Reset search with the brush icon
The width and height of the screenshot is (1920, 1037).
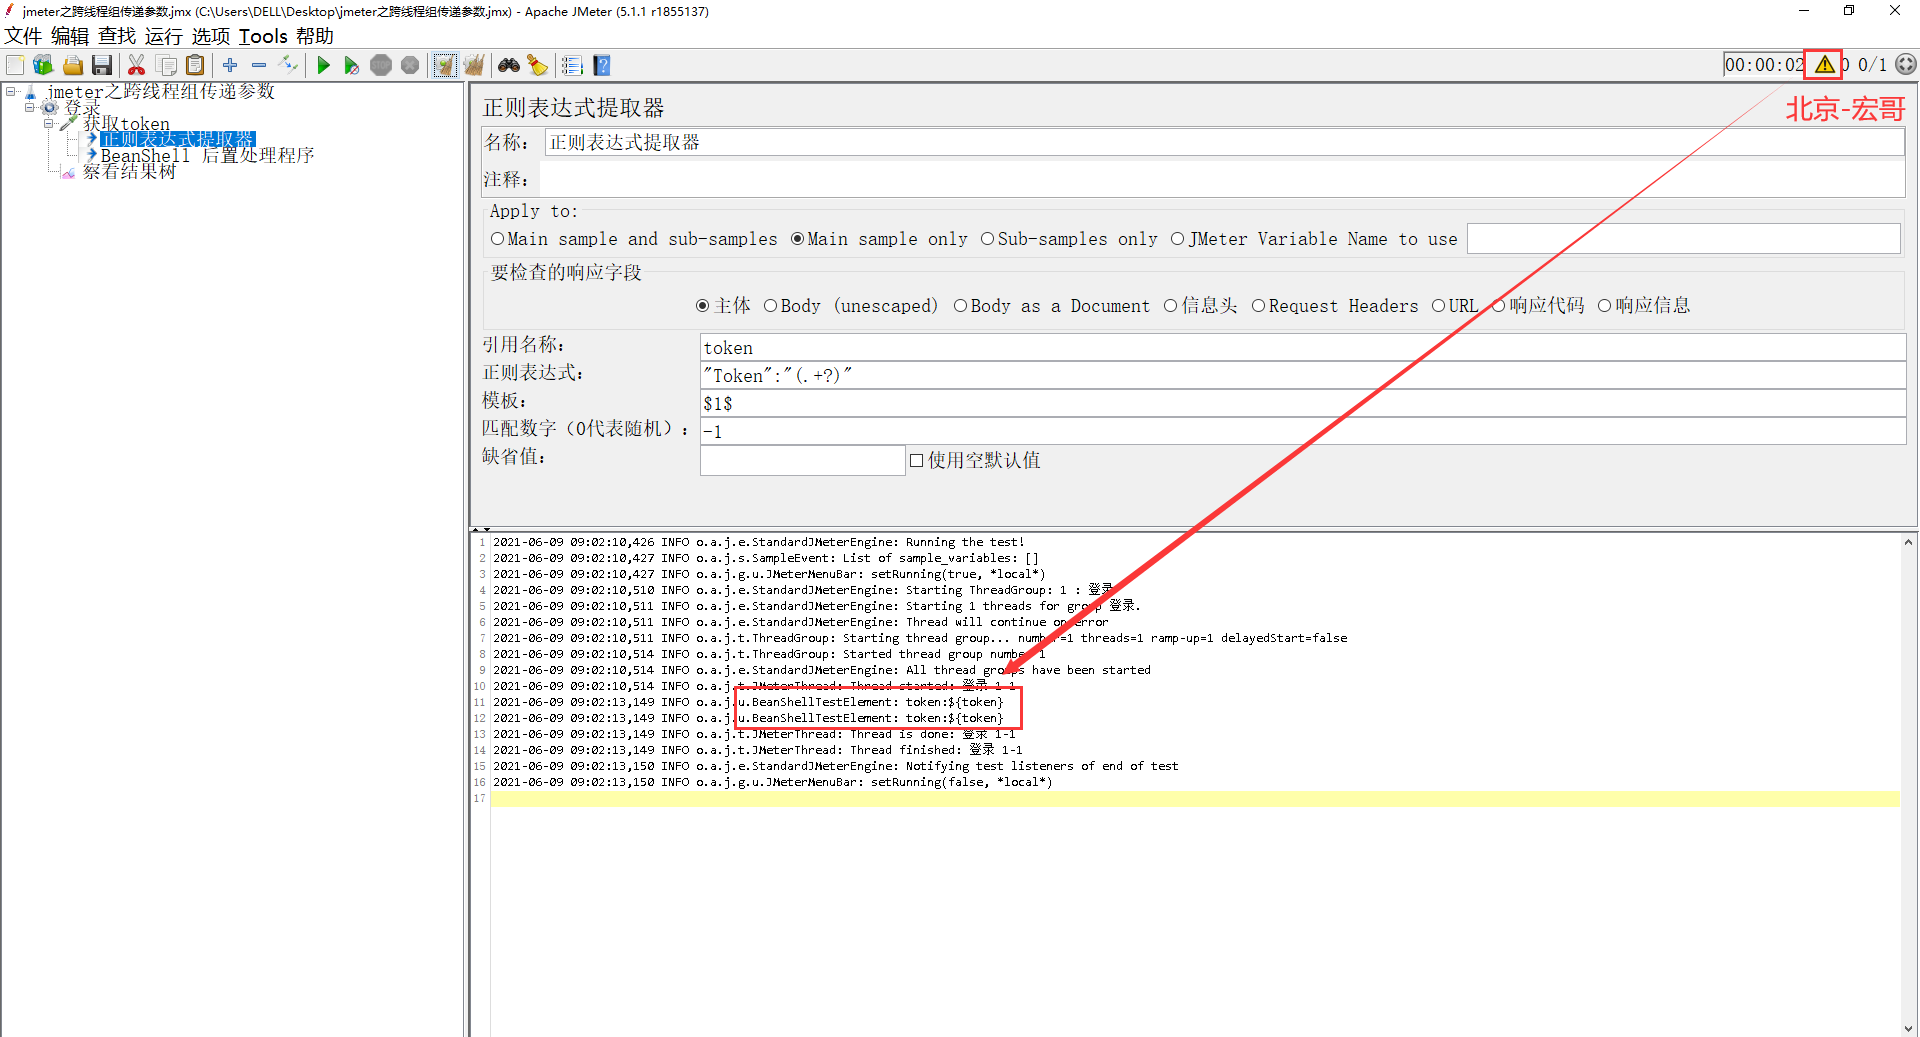click(x=538, y=66)
